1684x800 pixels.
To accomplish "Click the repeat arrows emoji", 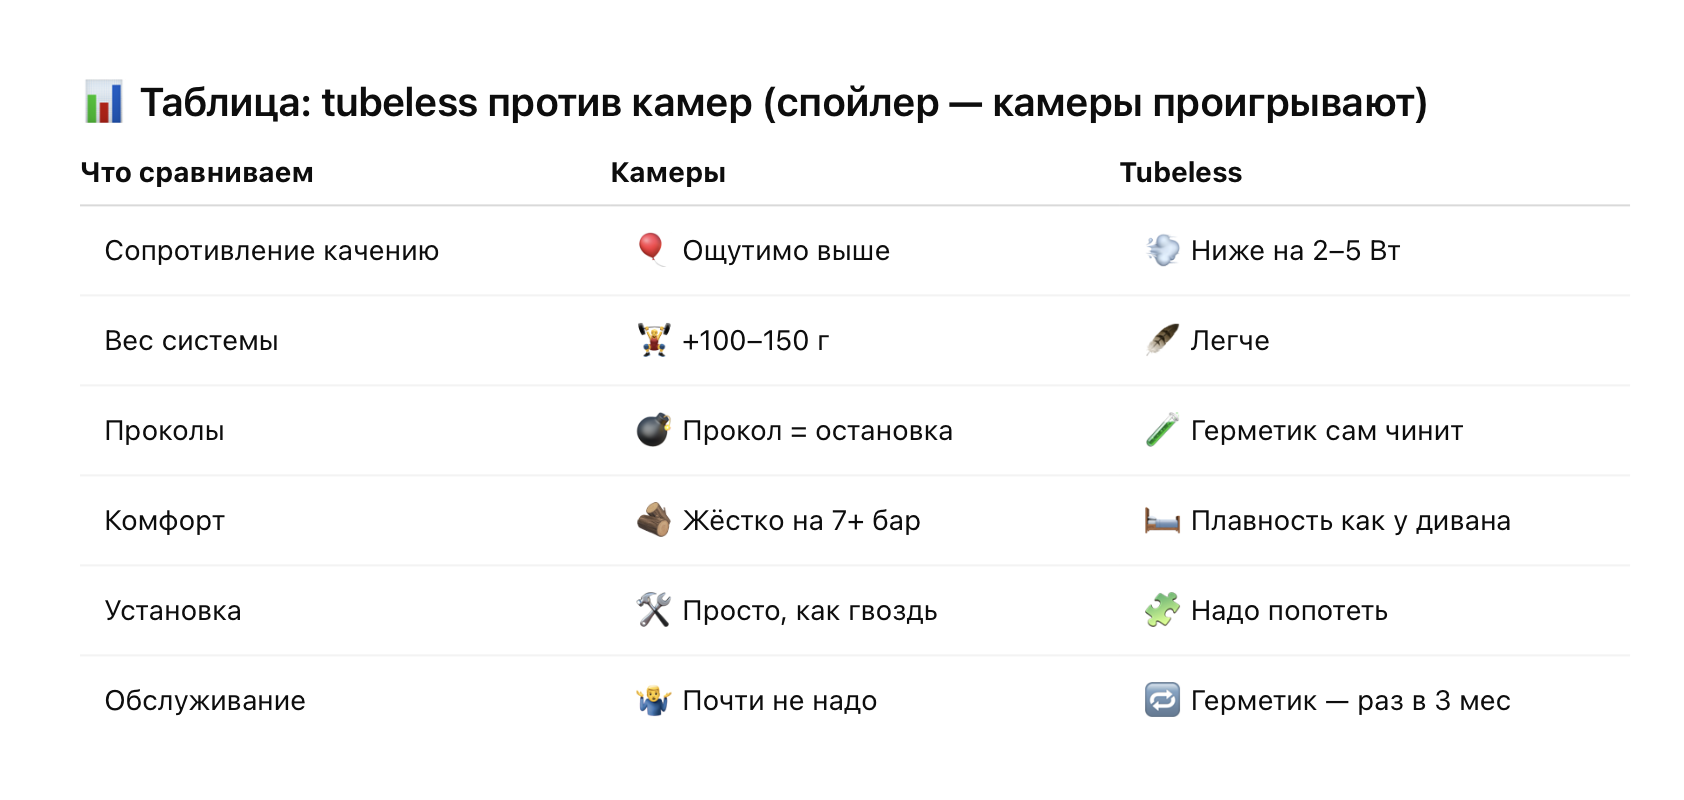I will tap(1162, 700).
